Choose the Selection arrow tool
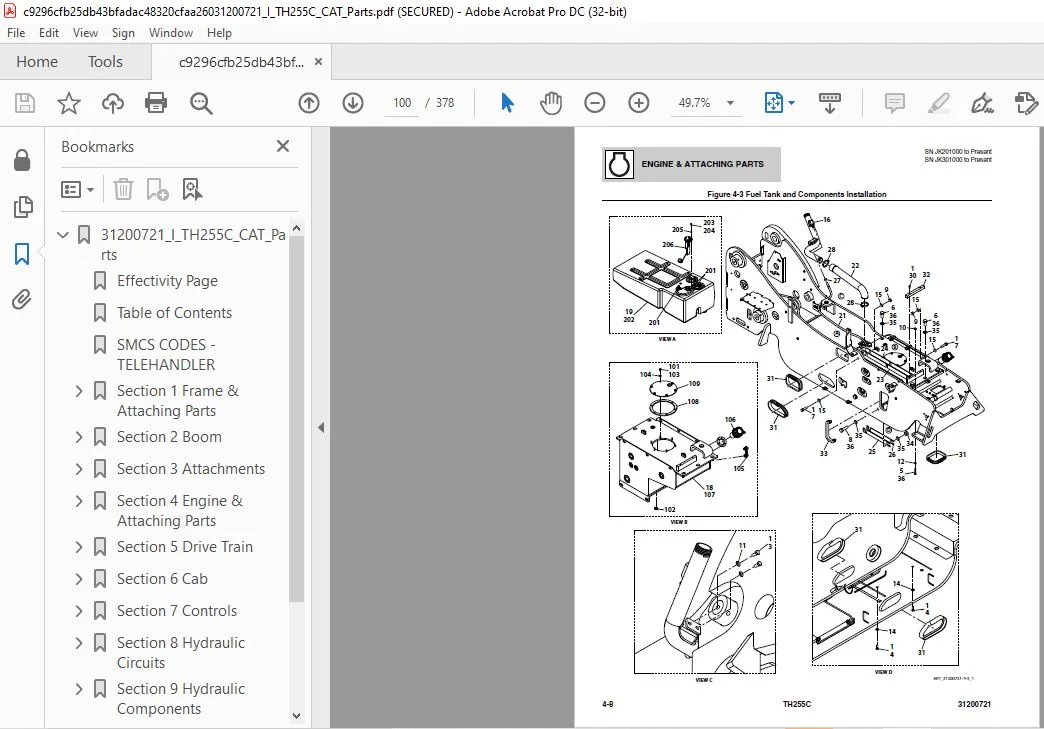 507,103
